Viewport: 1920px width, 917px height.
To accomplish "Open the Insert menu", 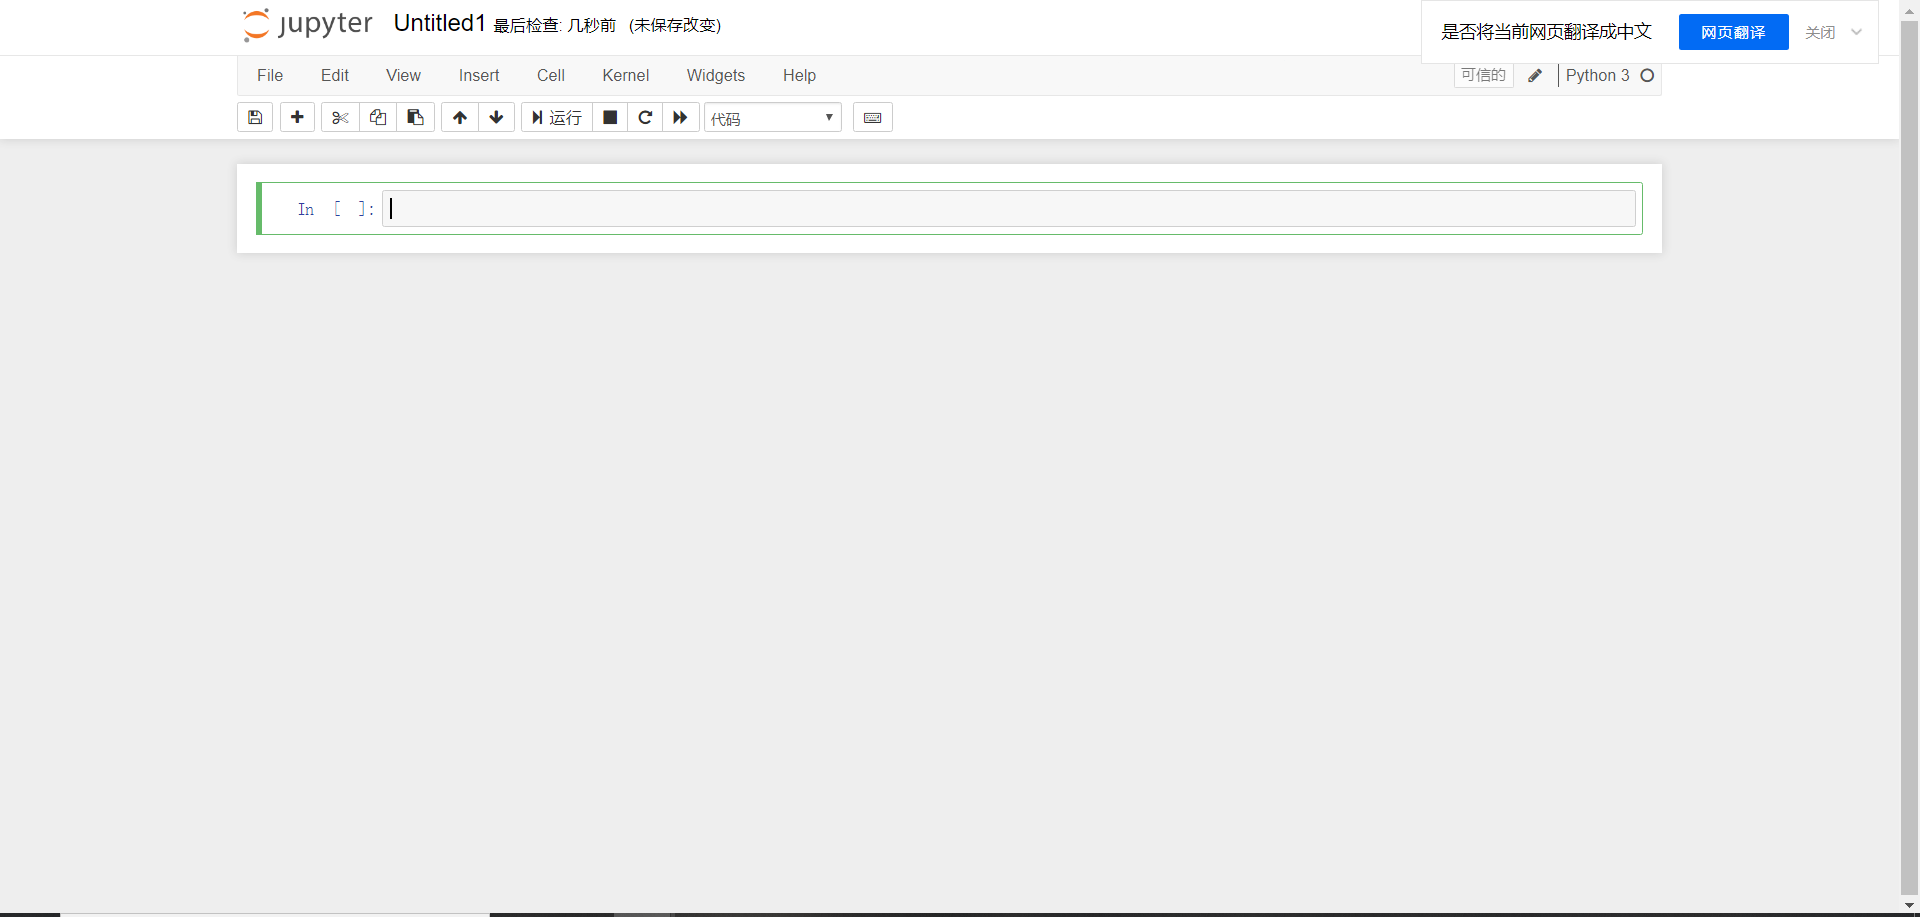I will tap(479, 76).
